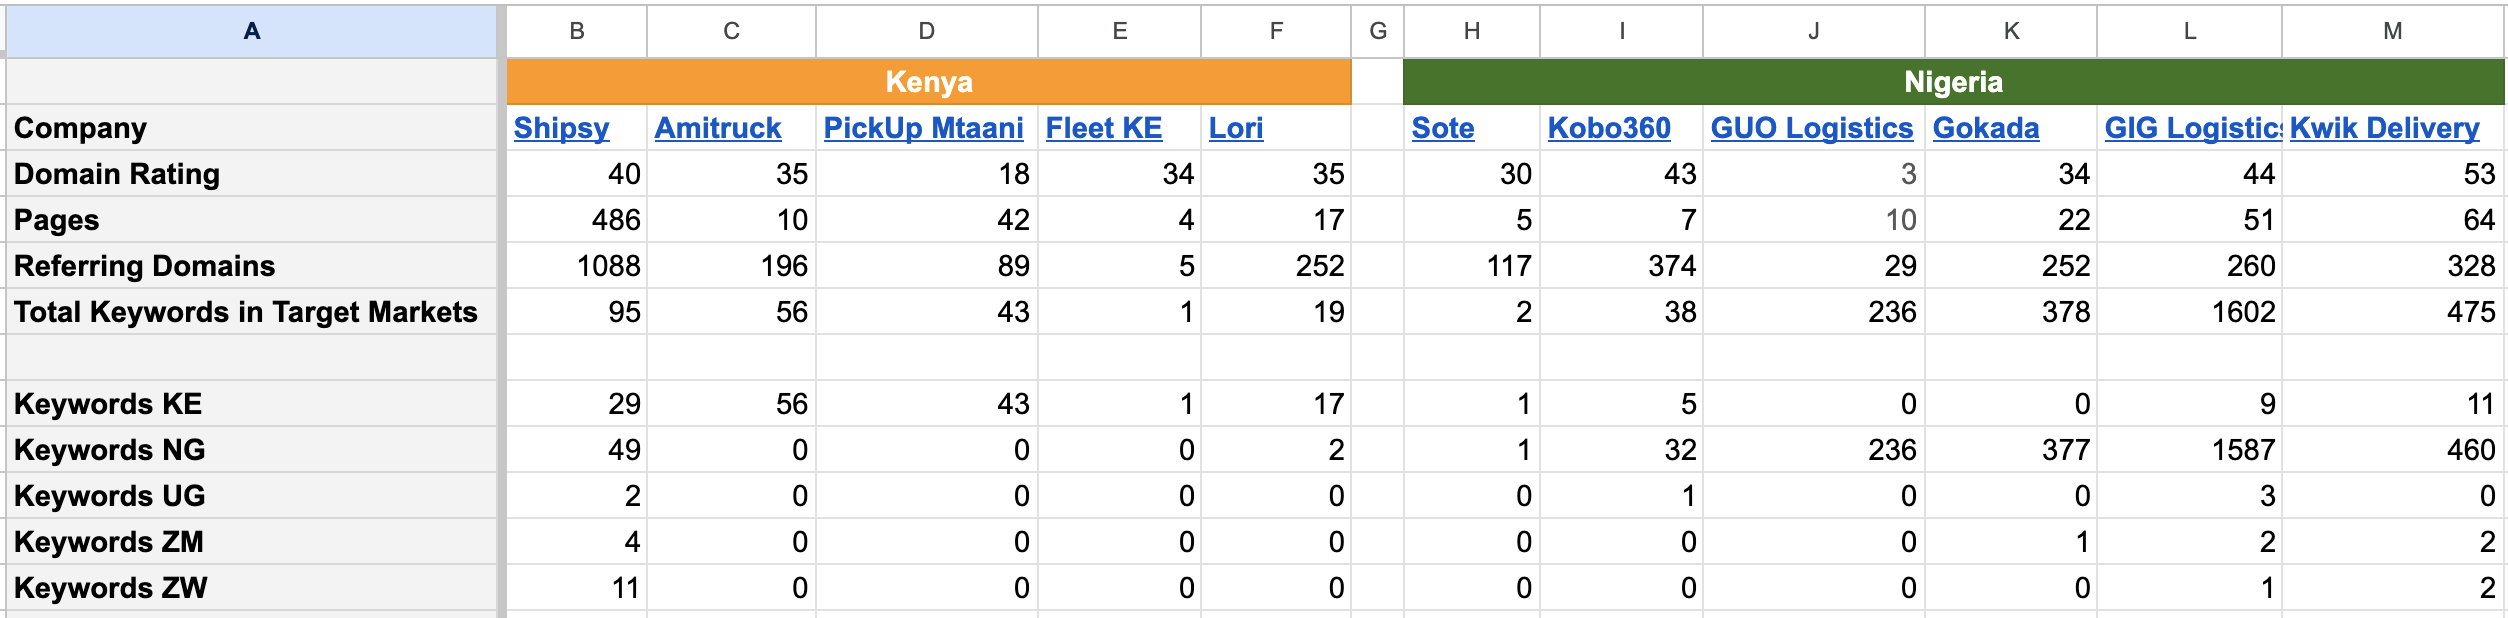This screenshot has width=2508, height=618.
Task: Open the Shipsy company link
Action: 561,128
